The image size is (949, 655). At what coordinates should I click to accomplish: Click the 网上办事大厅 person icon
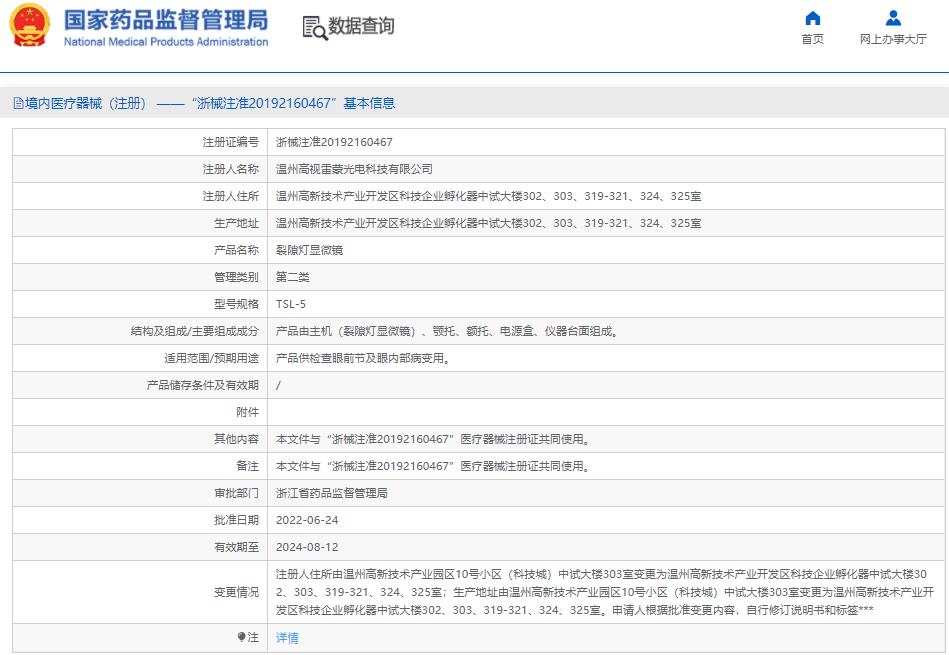[893, 18]
